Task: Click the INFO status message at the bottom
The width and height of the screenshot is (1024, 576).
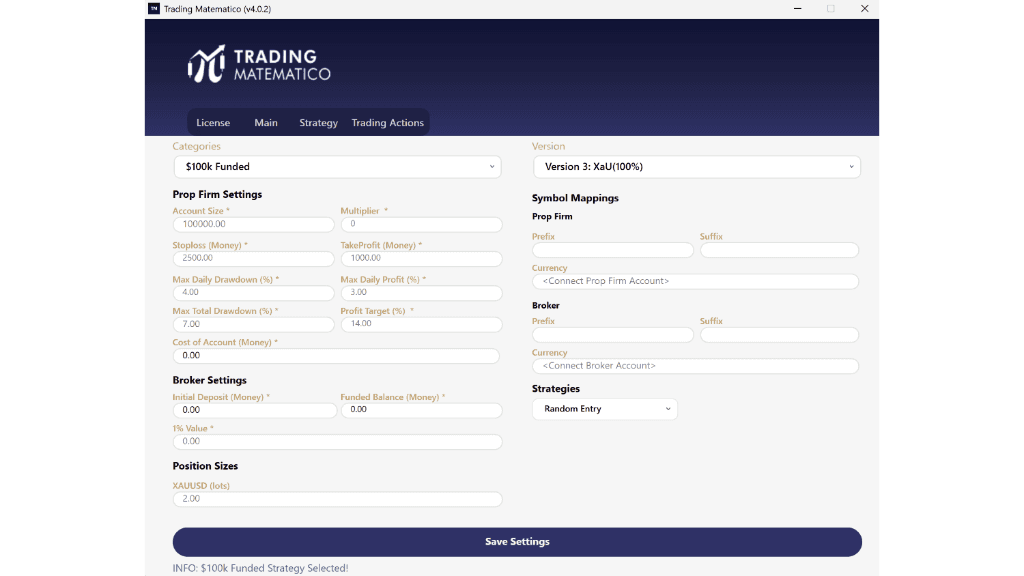Action: [x=260, y=567]
